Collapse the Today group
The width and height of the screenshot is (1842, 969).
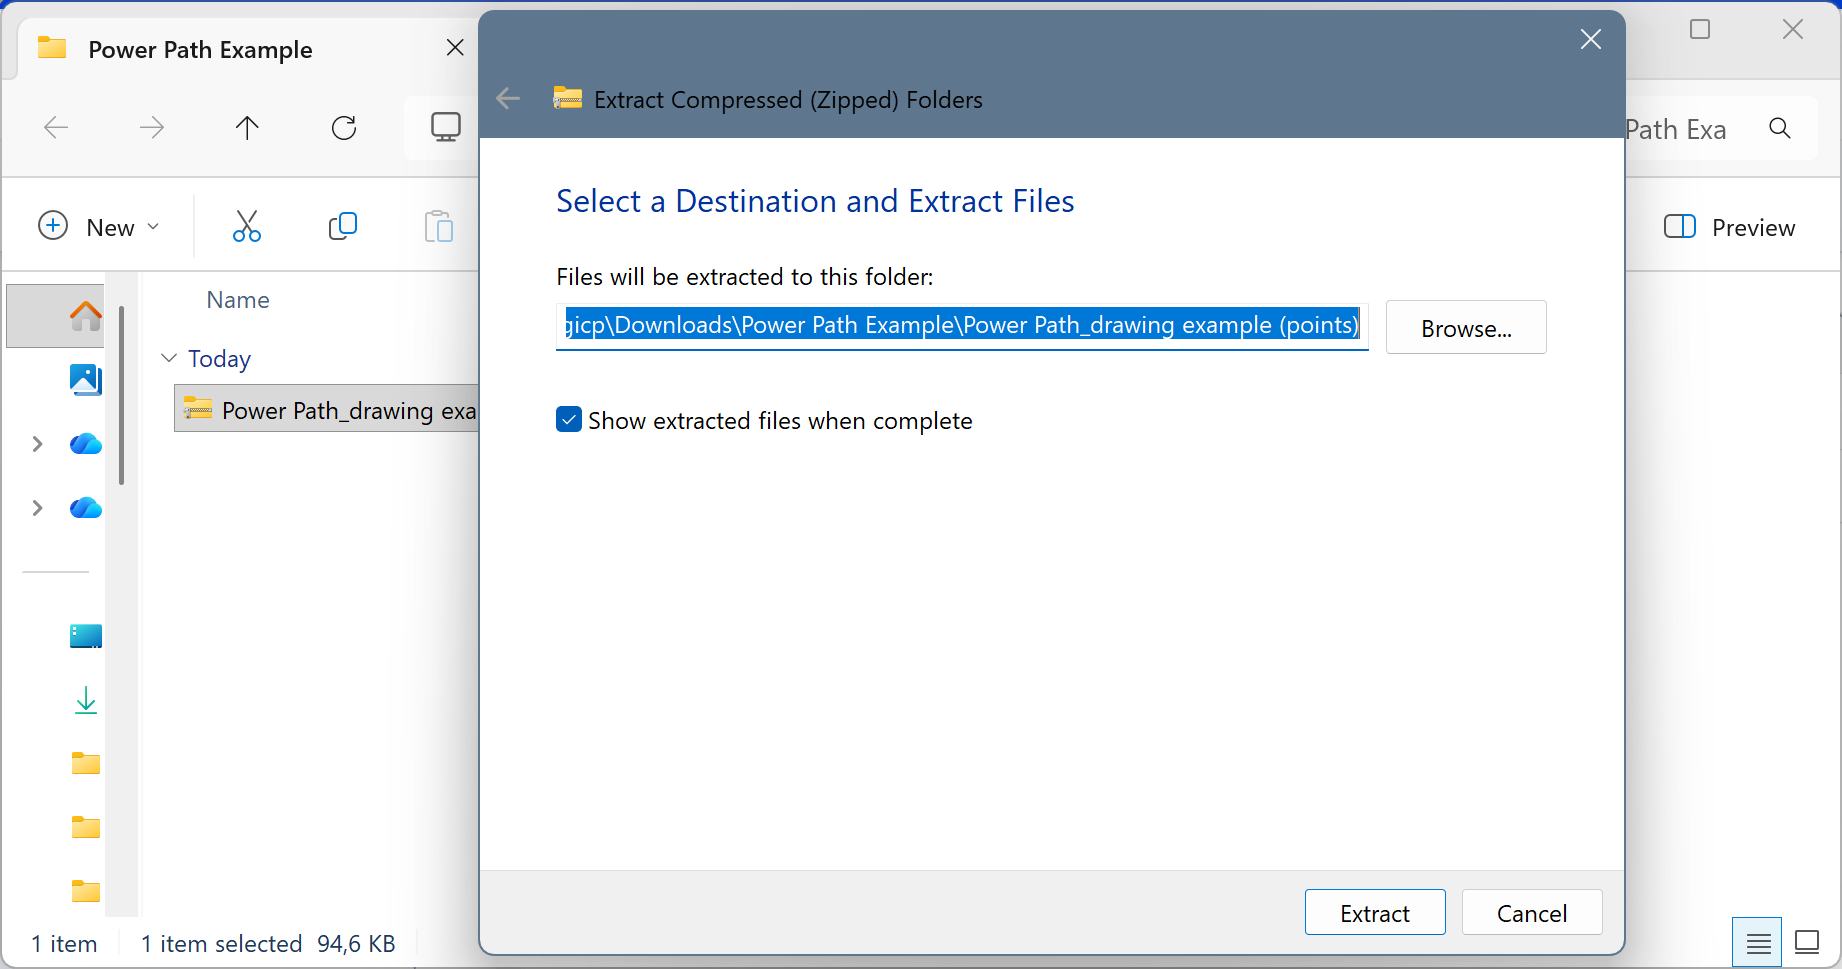(x=169, y=358)
